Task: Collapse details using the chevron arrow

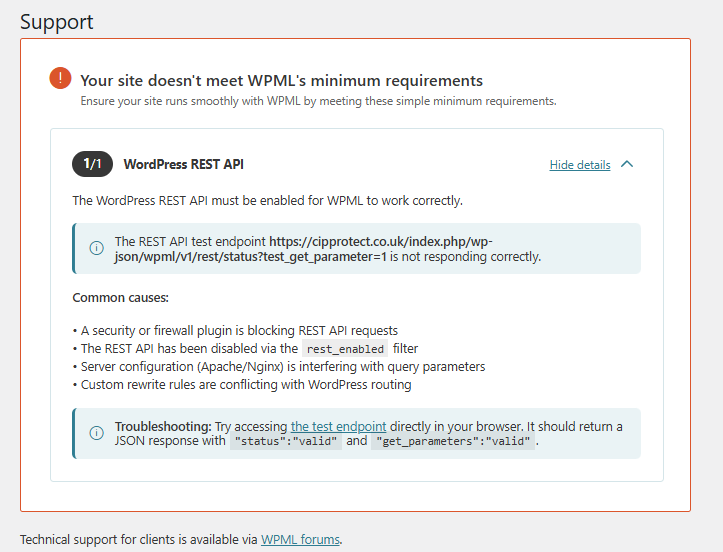Action: coord(627,164)
